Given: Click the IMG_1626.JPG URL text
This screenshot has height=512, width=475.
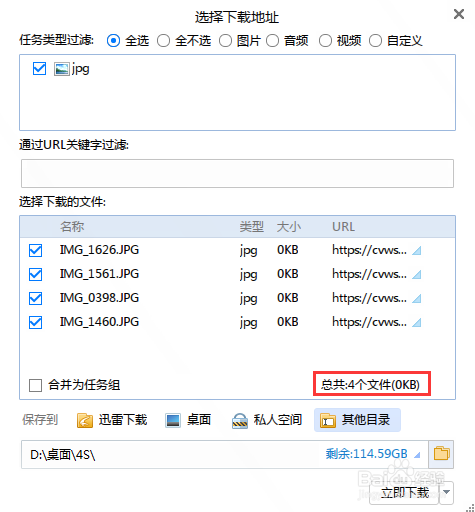Looking at the screenshot, I should pyautogui.click(x=369, y=250).
